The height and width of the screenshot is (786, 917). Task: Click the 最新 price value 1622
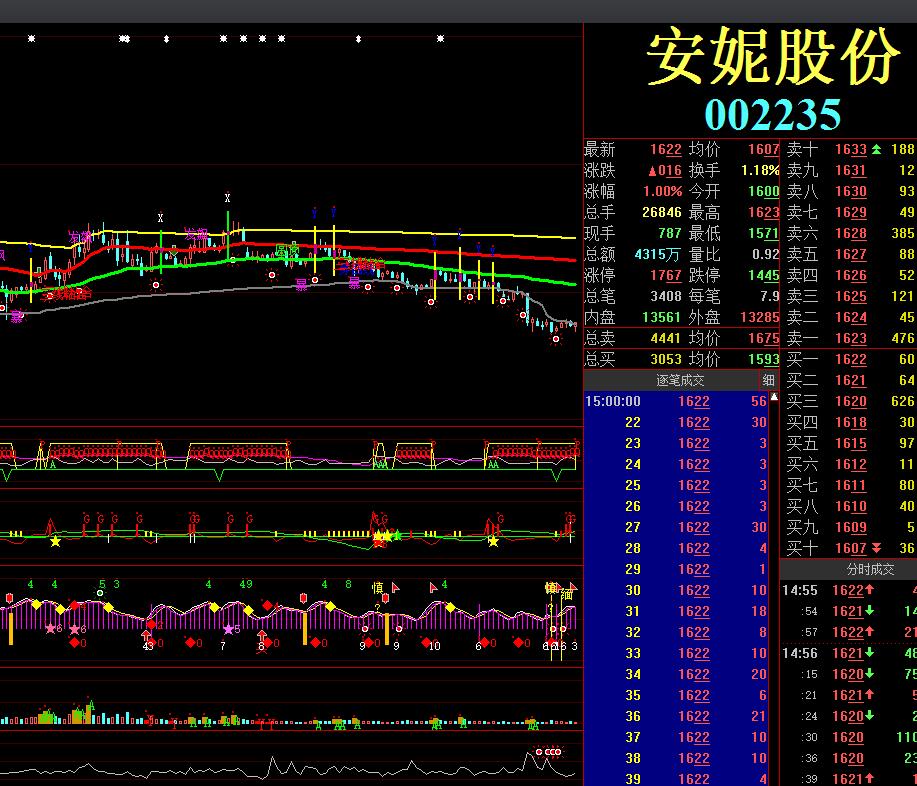666,150
